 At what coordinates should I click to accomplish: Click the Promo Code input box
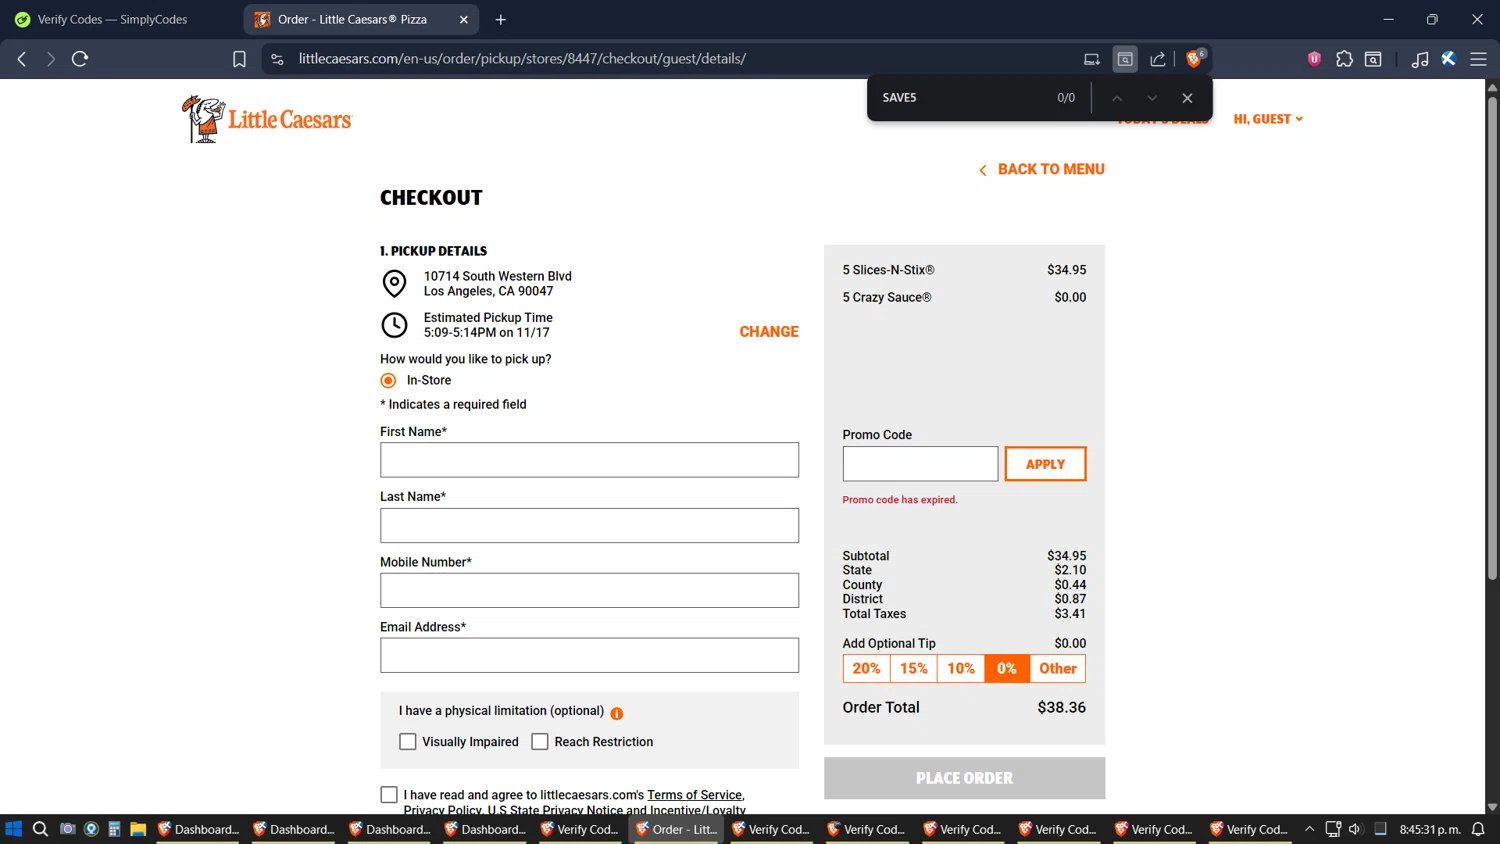[x=920, y=464]
